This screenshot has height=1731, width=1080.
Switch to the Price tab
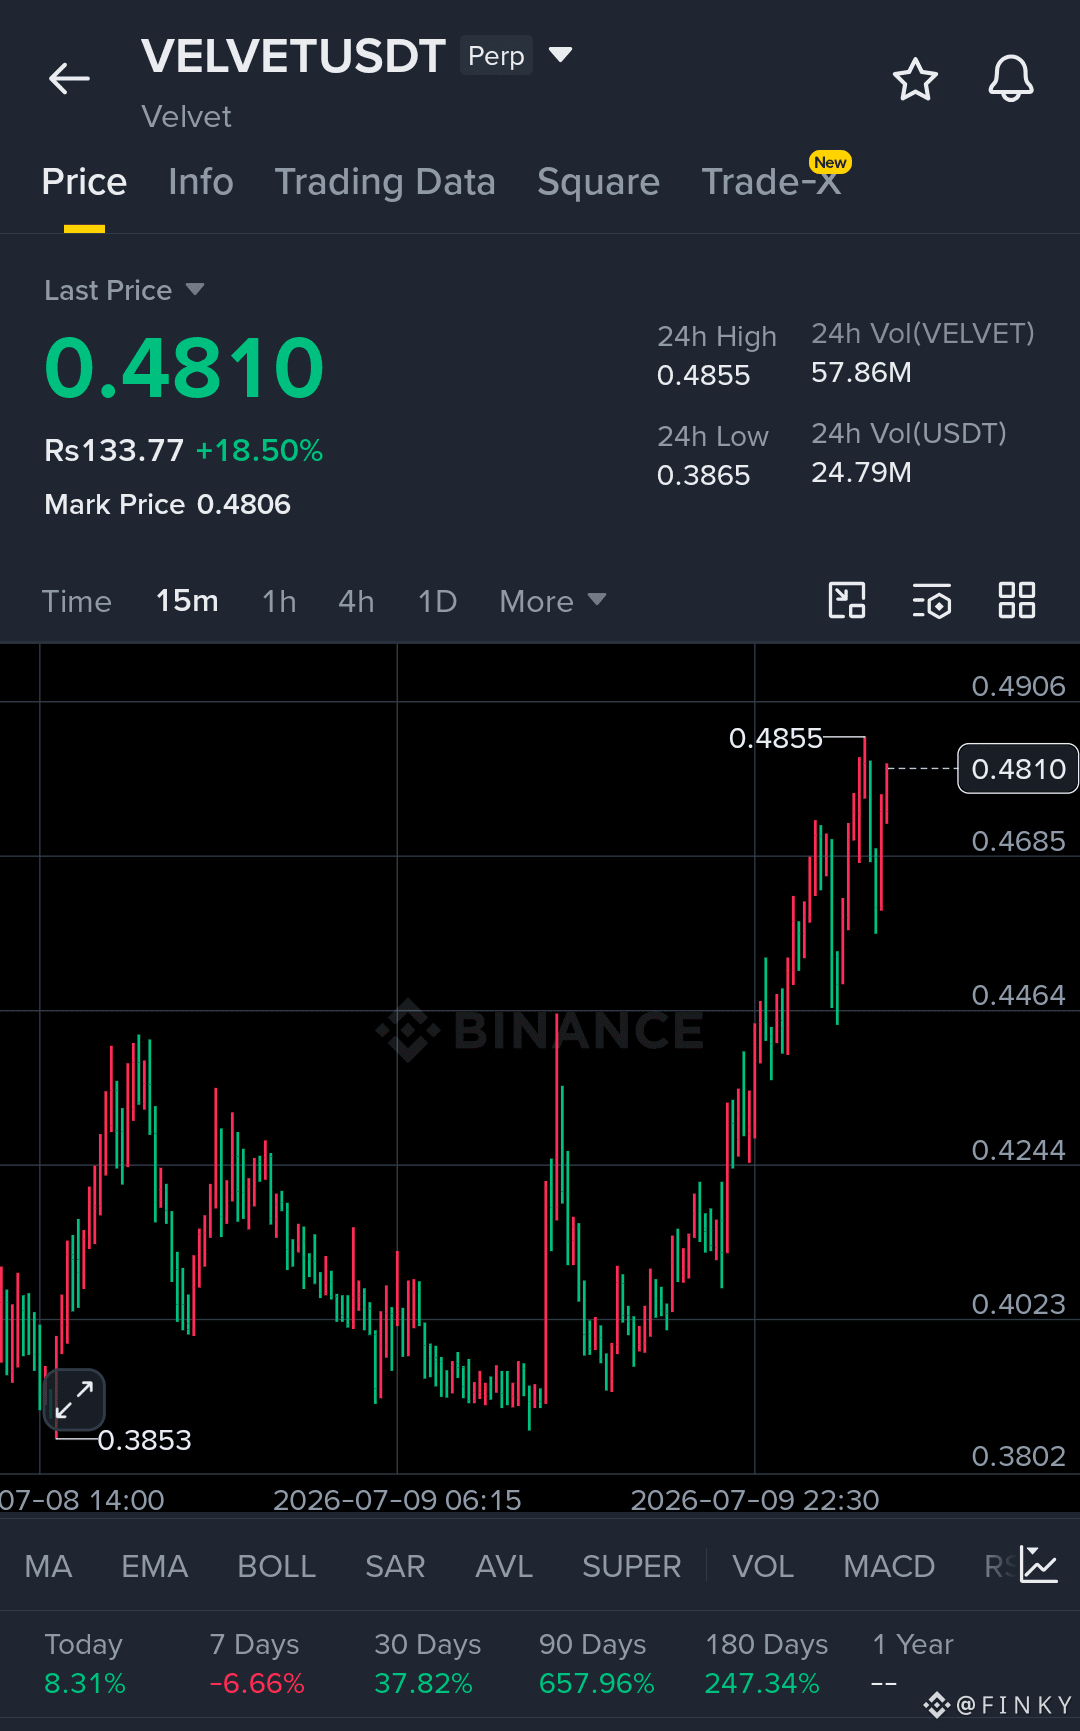tap(84, 182)
